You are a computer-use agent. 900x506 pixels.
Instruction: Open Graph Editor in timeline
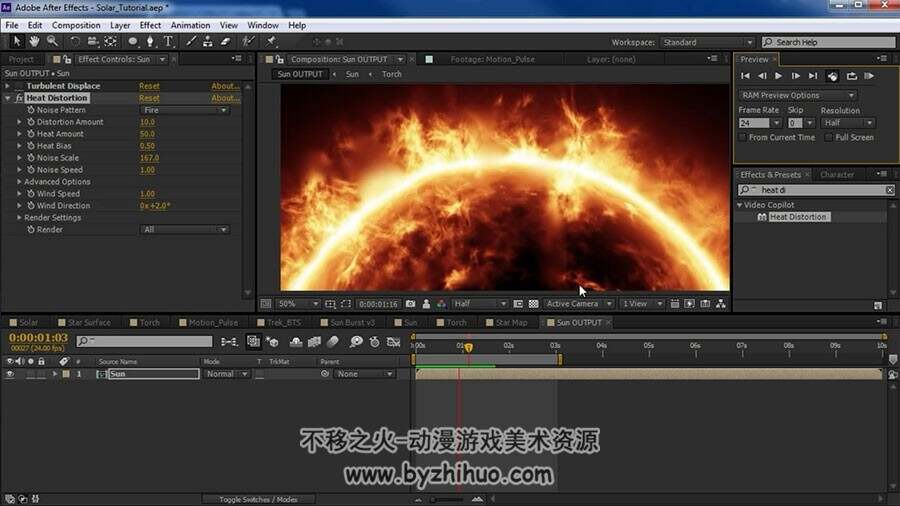tap(393, 341)
